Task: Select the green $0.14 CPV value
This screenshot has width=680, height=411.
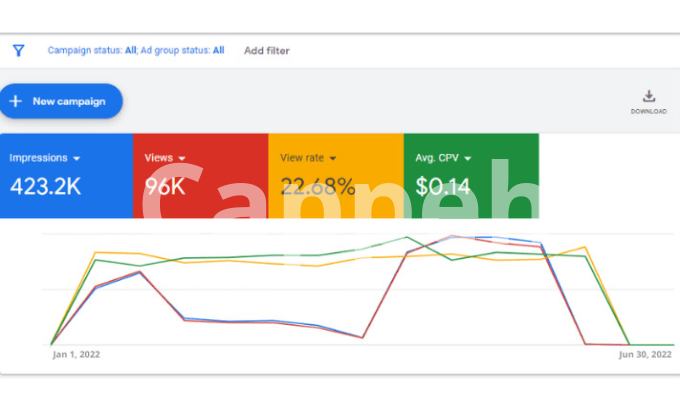Action: coord(444,186)
